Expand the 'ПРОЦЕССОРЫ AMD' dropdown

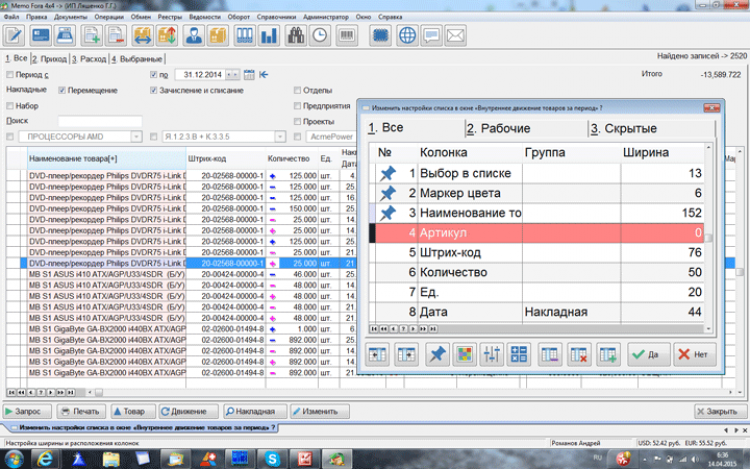coord(136,137)
